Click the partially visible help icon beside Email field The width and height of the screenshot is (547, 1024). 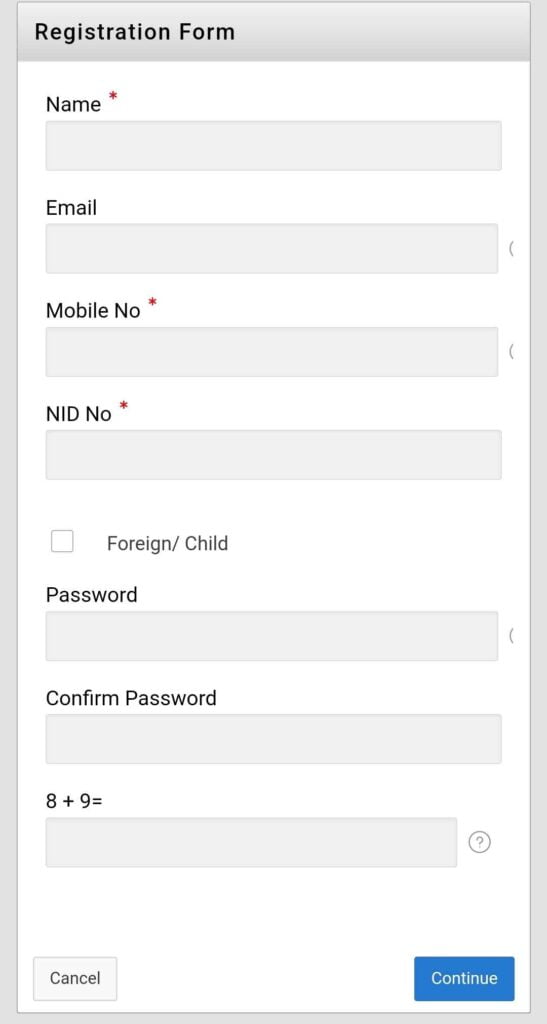(x=511, y=248)
